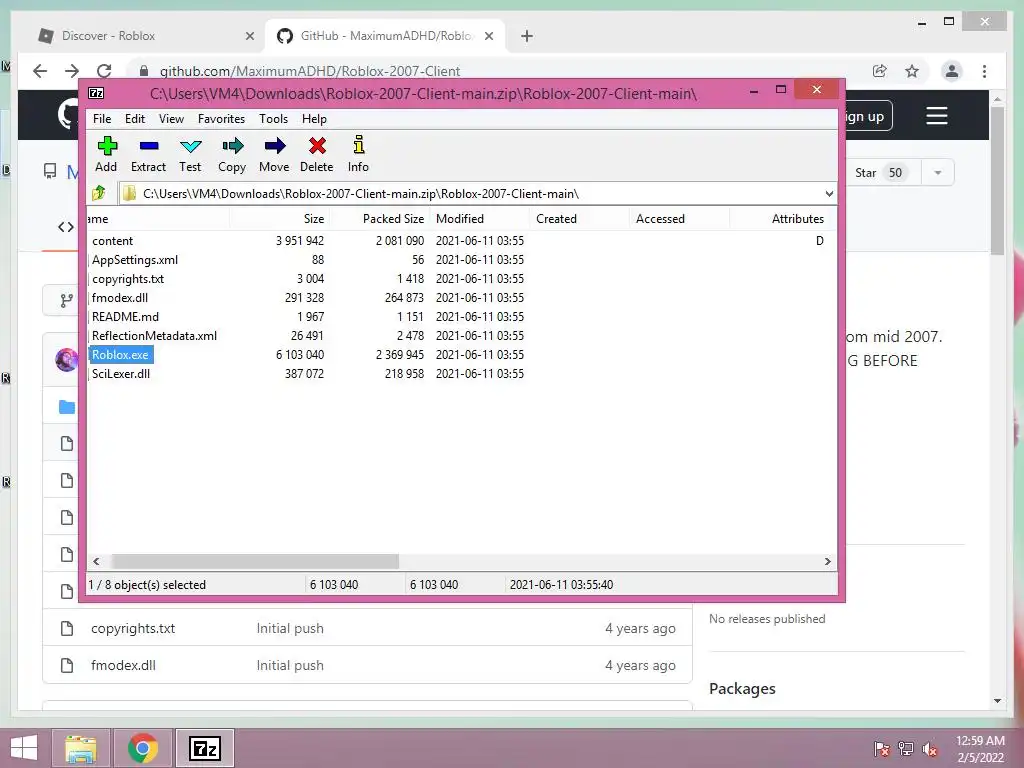Image resolution: width=1024 pixels, height=768 pixels.
Task: Select the highlighted Roblox.exe file
Action: pos(120,355)
